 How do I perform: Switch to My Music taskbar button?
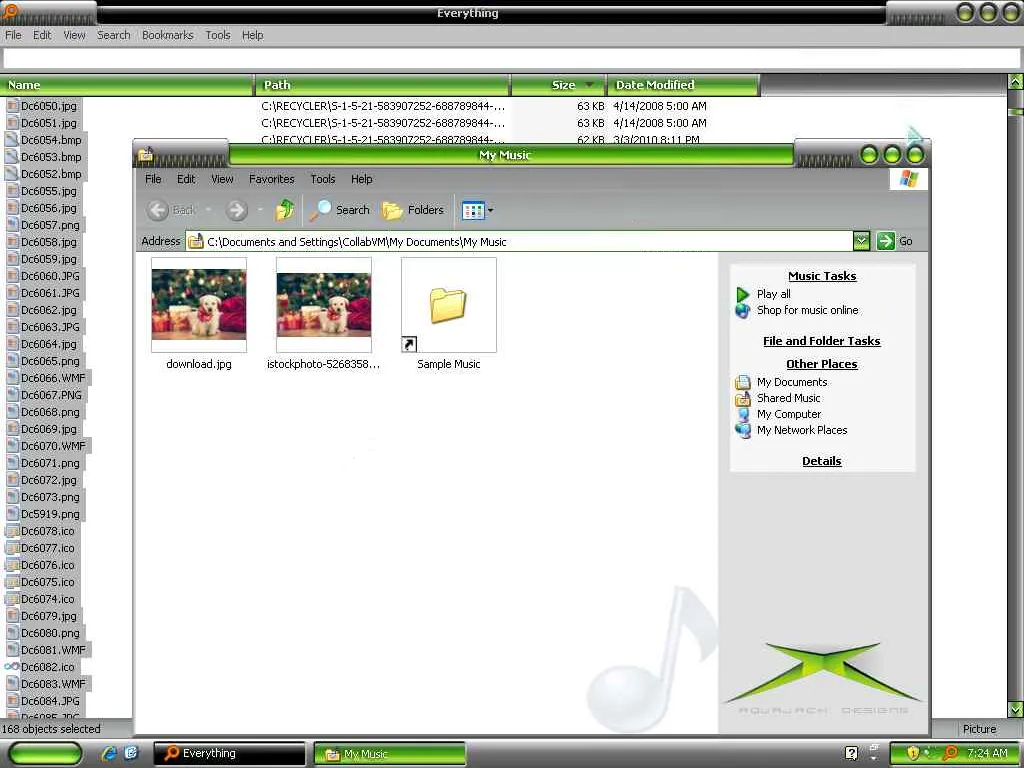click(390, 754)
